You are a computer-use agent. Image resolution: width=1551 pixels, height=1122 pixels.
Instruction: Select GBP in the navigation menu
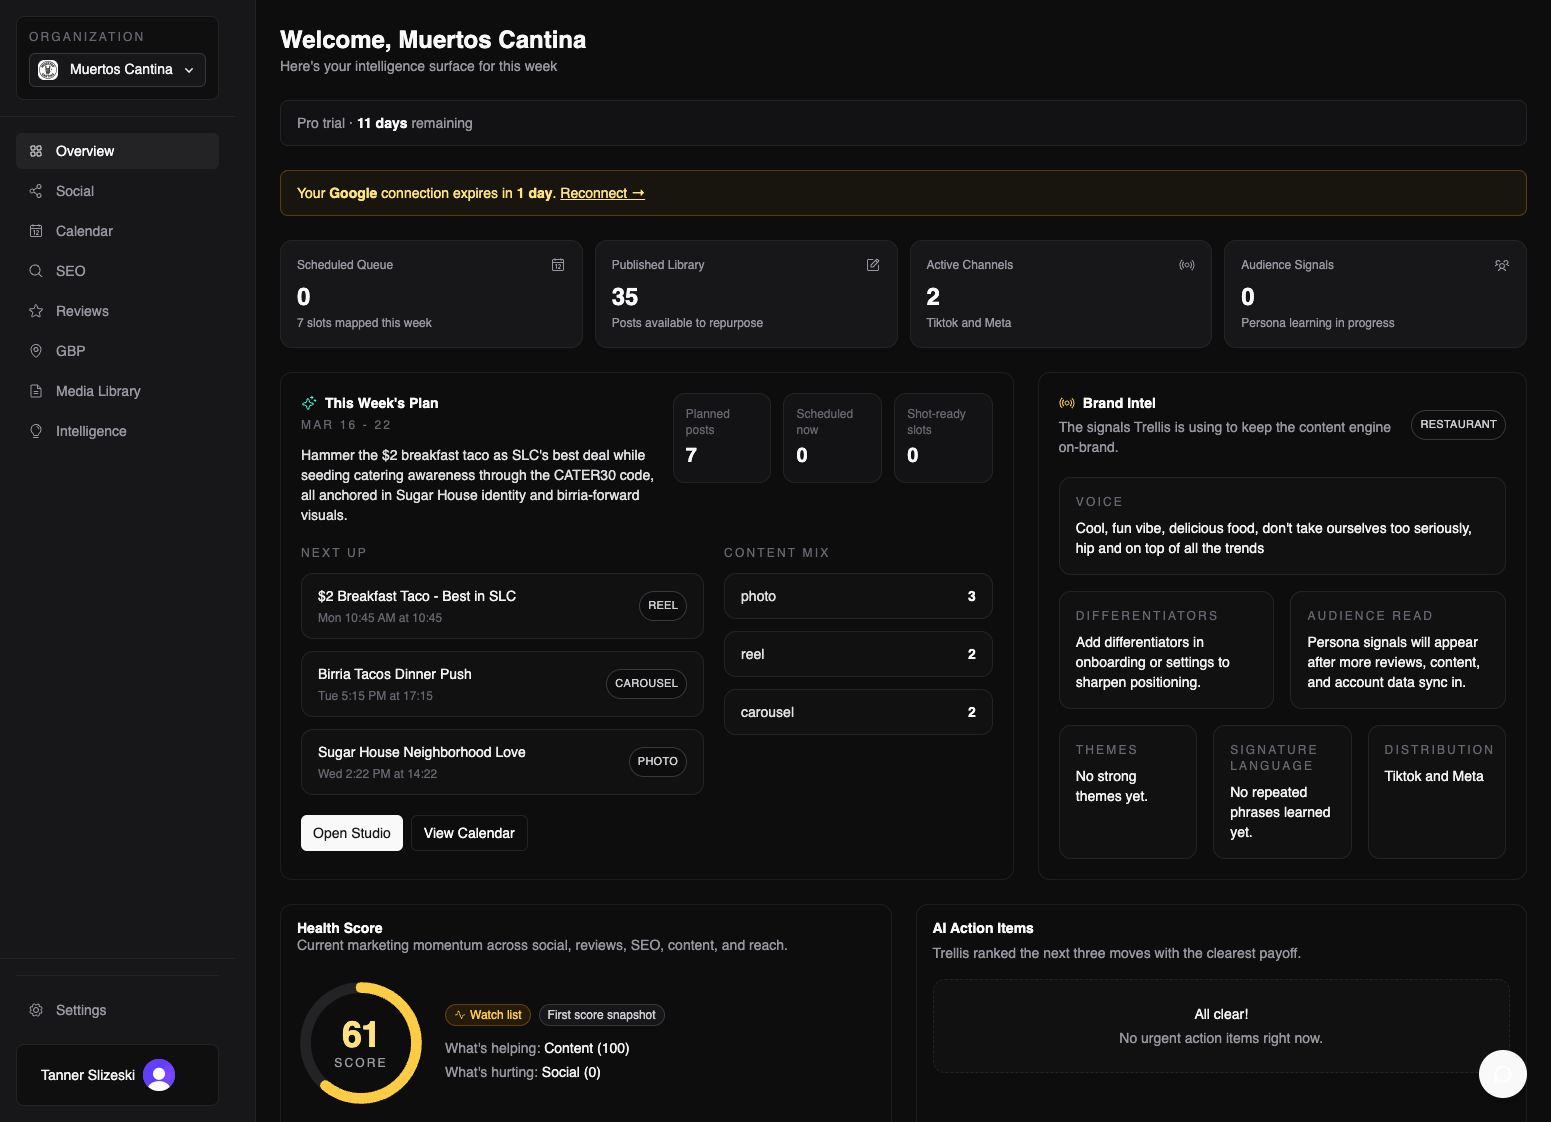(36, 351)
